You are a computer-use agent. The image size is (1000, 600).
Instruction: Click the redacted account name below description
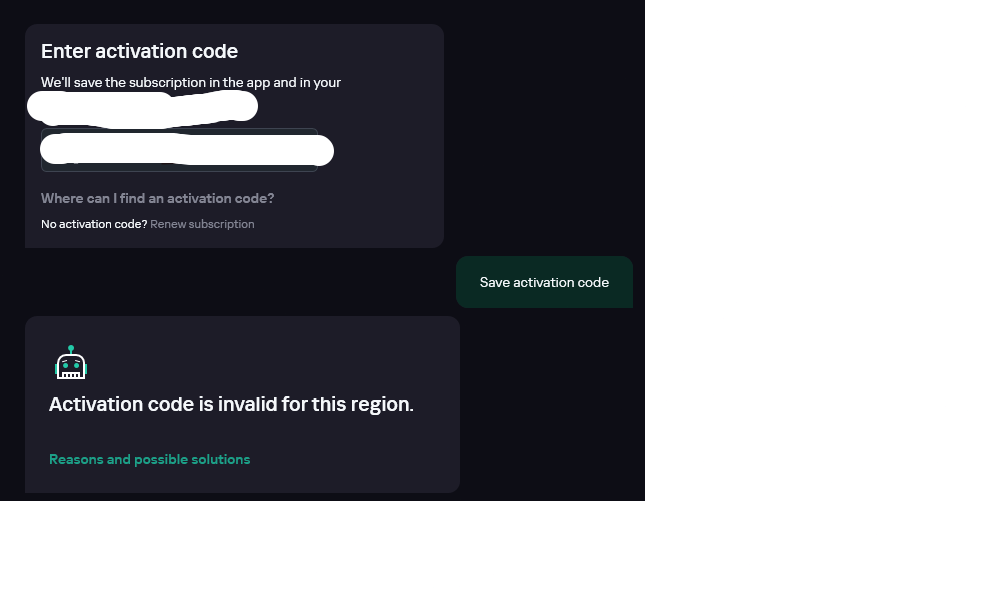pos(142,107)
